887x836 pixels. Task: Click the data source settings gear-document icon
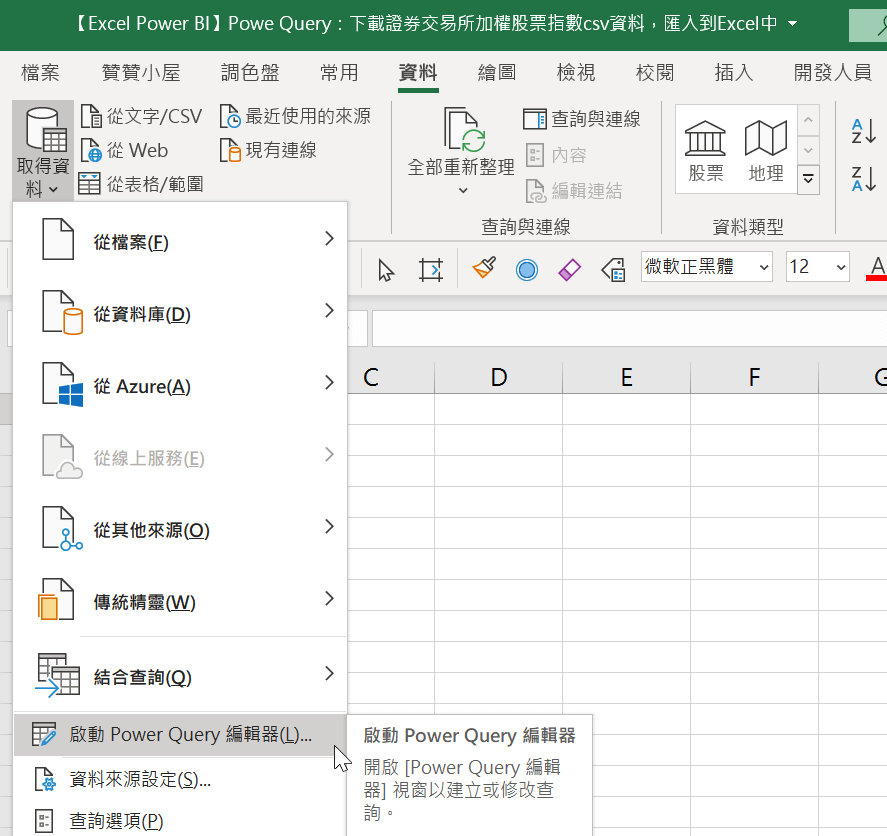(44, 779)
